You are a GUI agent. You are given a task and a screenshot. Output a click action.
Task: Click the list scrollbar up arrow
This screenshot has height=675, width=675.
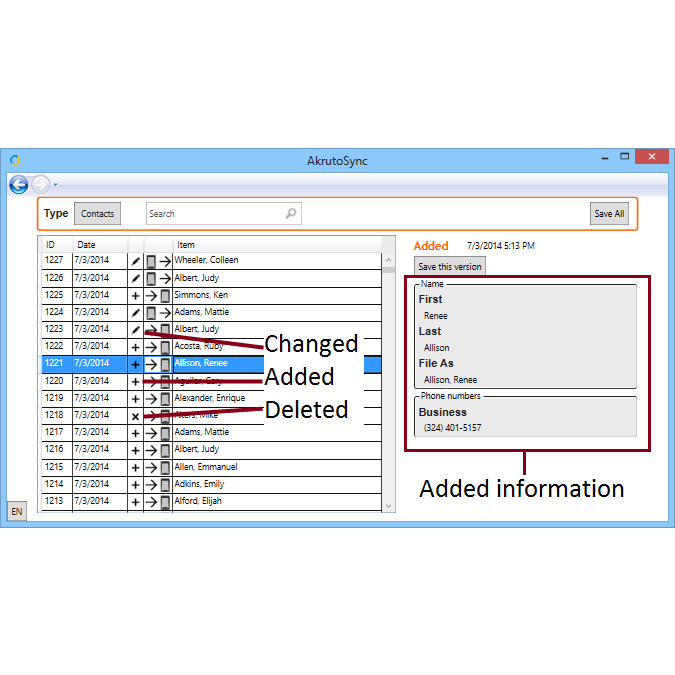click(388, 260)
